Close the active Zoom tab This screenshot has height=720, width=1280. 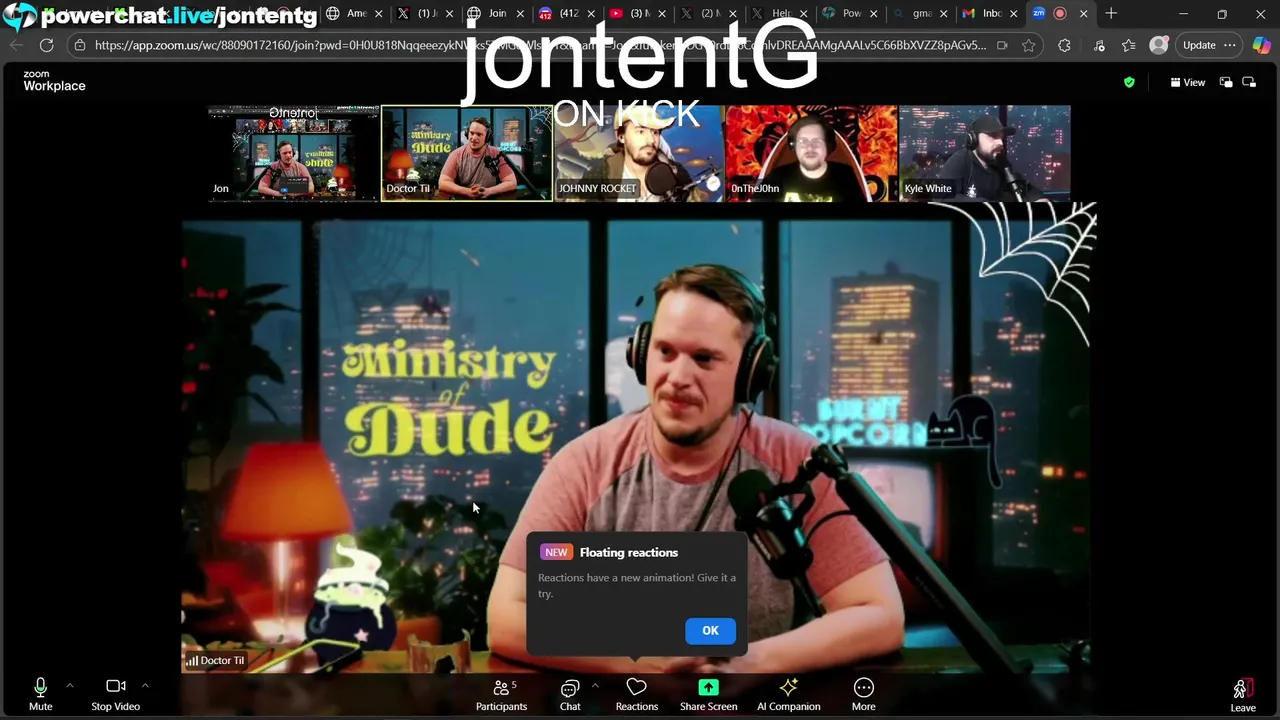point(1083,14)
